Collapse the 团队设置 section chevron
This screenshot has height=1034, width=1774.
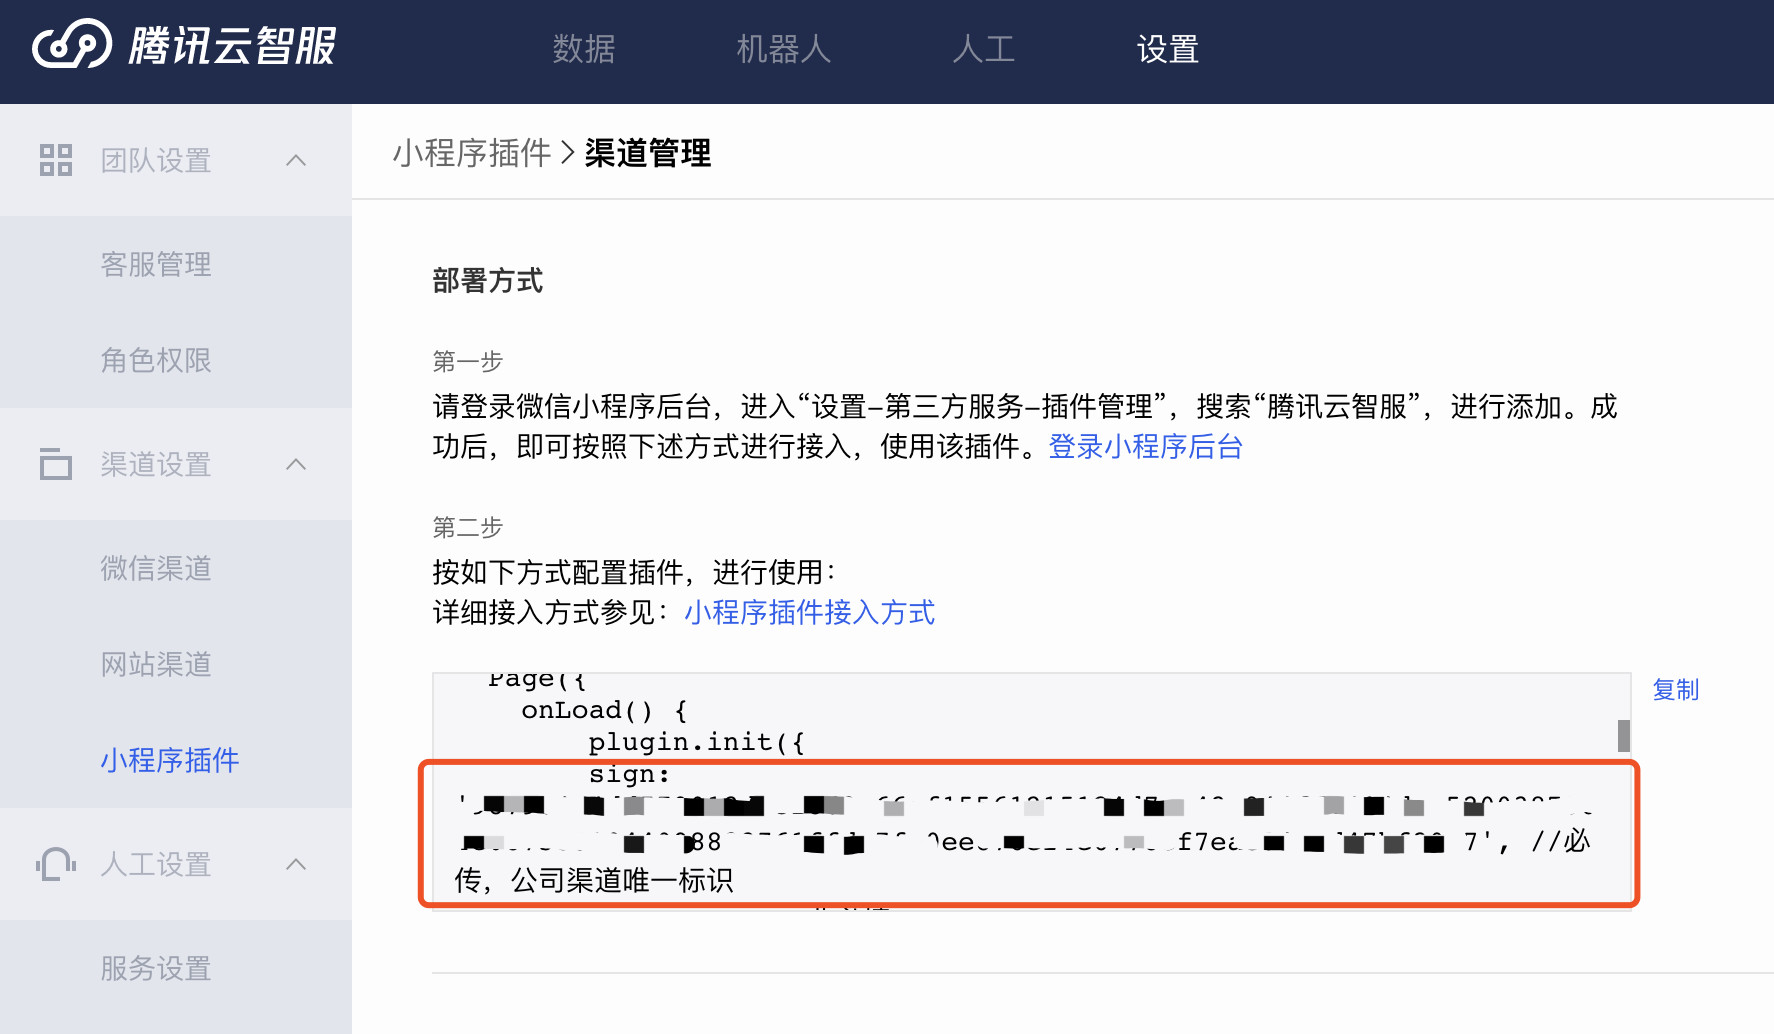[296, 160]
